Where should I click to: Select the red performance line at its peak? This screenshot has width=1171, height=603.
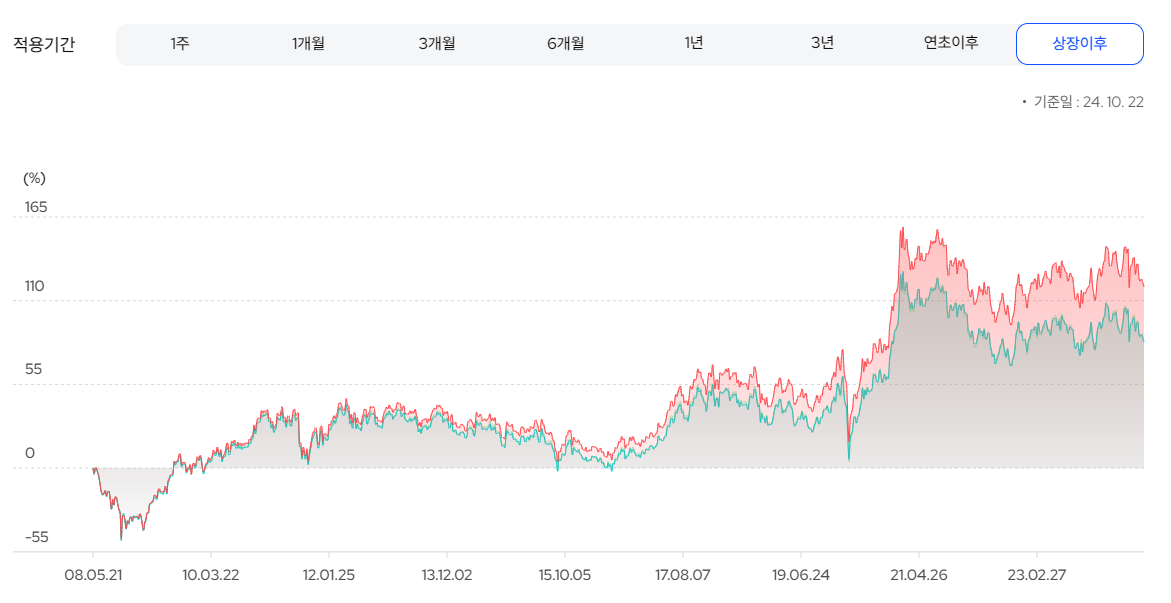coord(901,228)
